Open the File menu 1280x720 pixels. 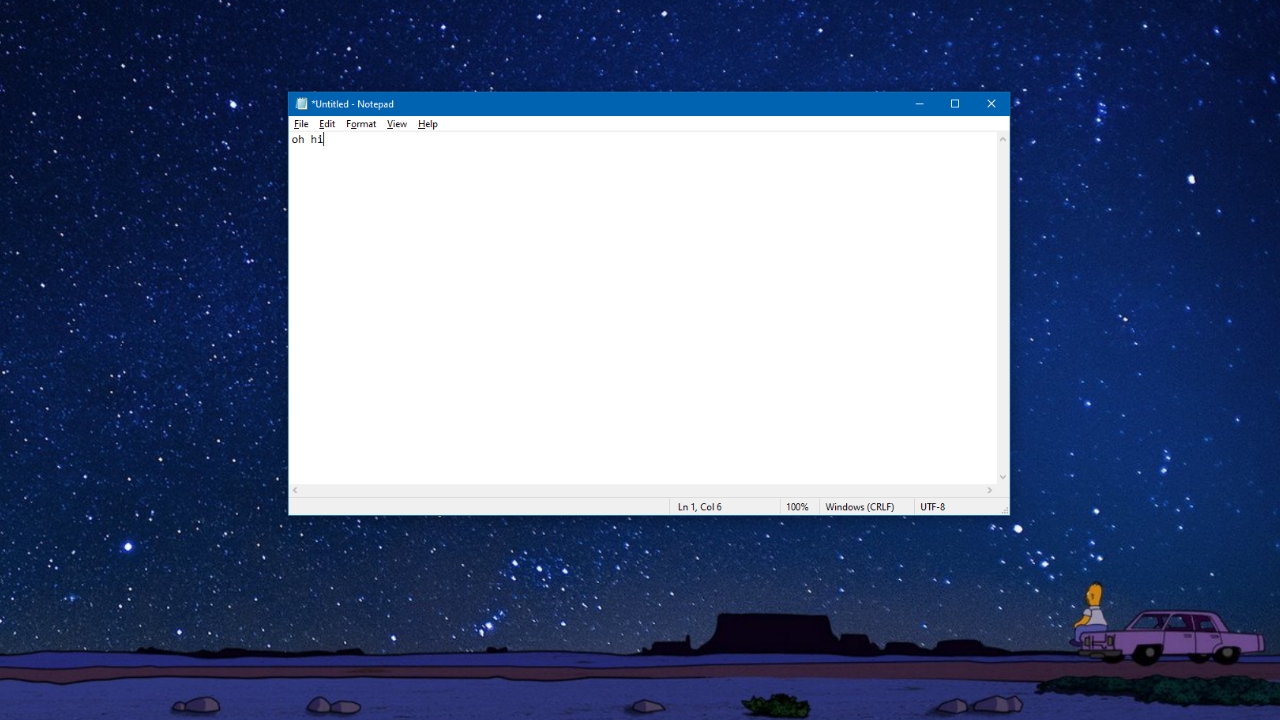click(301, 124)
